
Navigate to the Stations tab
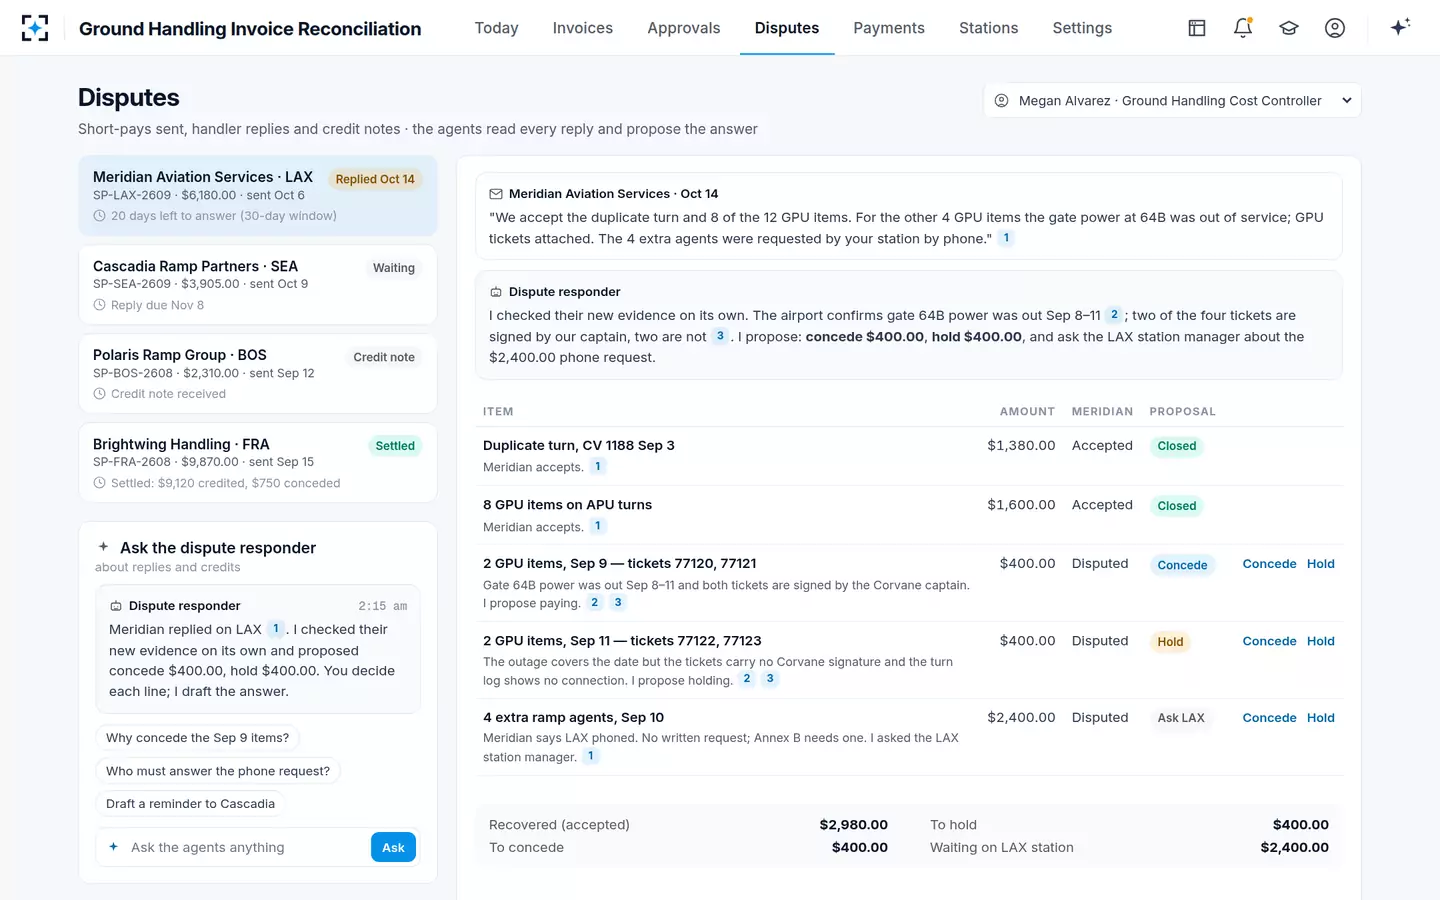click(x=988, y=28)
